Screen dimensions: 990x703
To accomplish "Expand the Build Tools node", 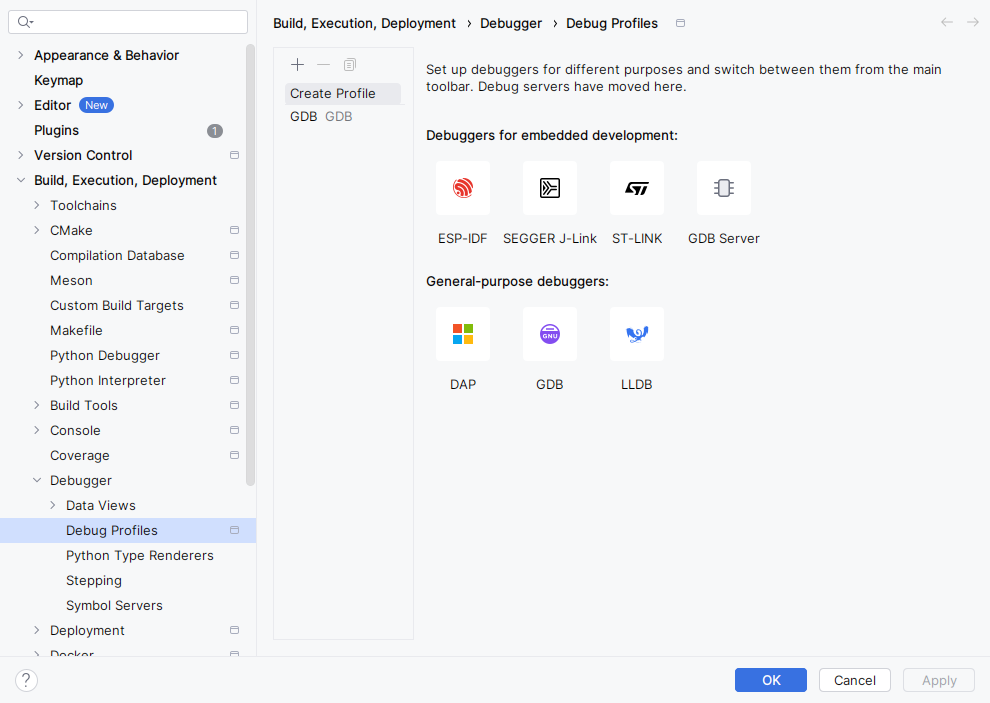I will (x=37, y=406).
